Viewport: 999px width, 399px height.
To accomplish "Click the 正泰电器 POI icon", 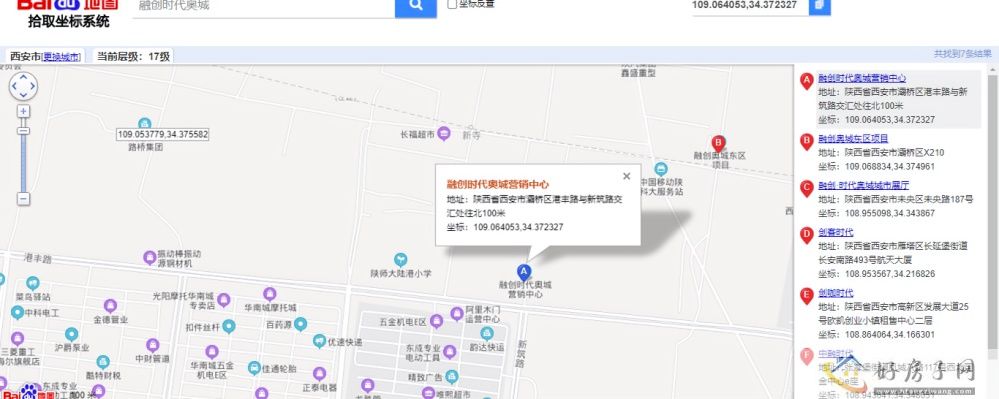I will pyautogui.click(x=319, y=374).
